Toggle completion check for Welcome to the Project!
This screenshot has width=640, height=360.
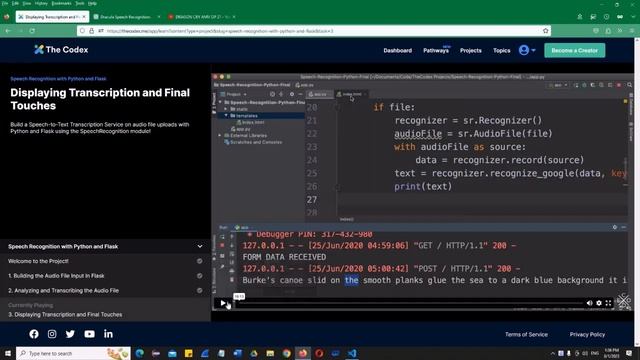tap(200, 261)
